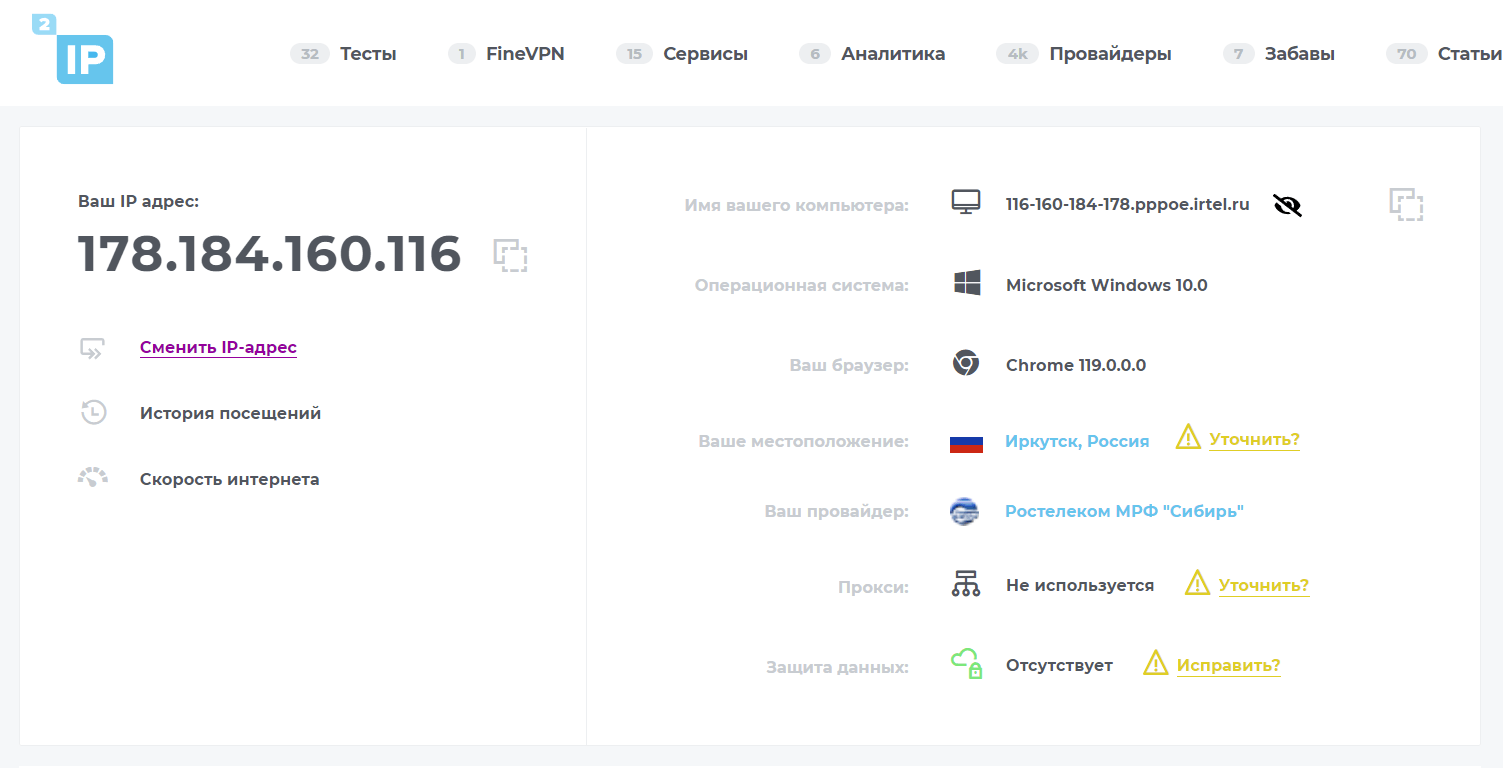Screen dimensions: 1503x768
Task: Click the 15 badge beside Сервисы
Action: click(x=634, y=54)
